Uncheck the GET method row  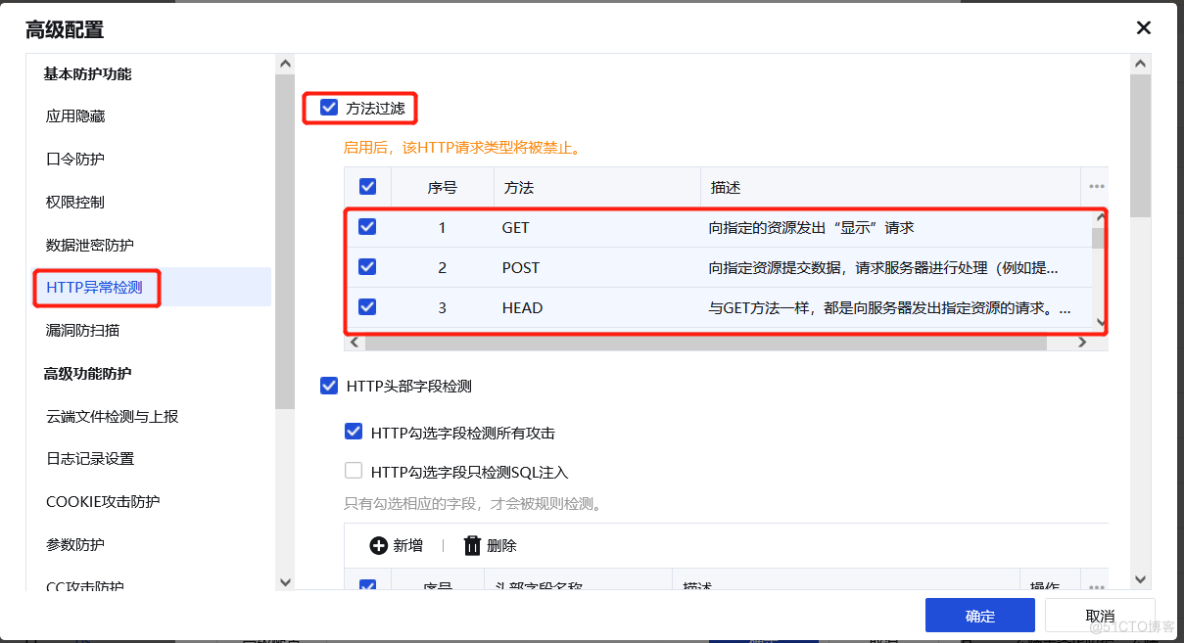click(367, 227)
